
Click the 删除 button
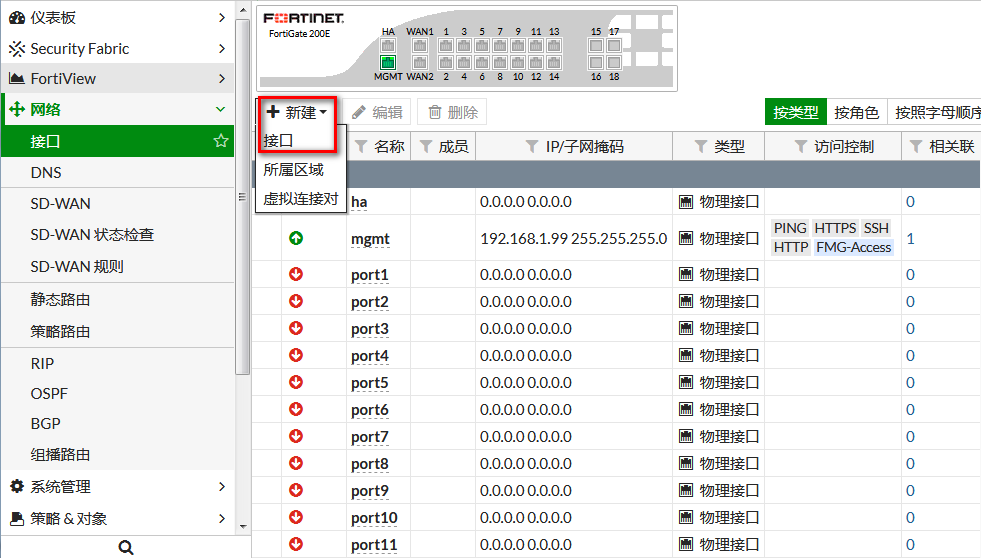[x=452, y=112]
